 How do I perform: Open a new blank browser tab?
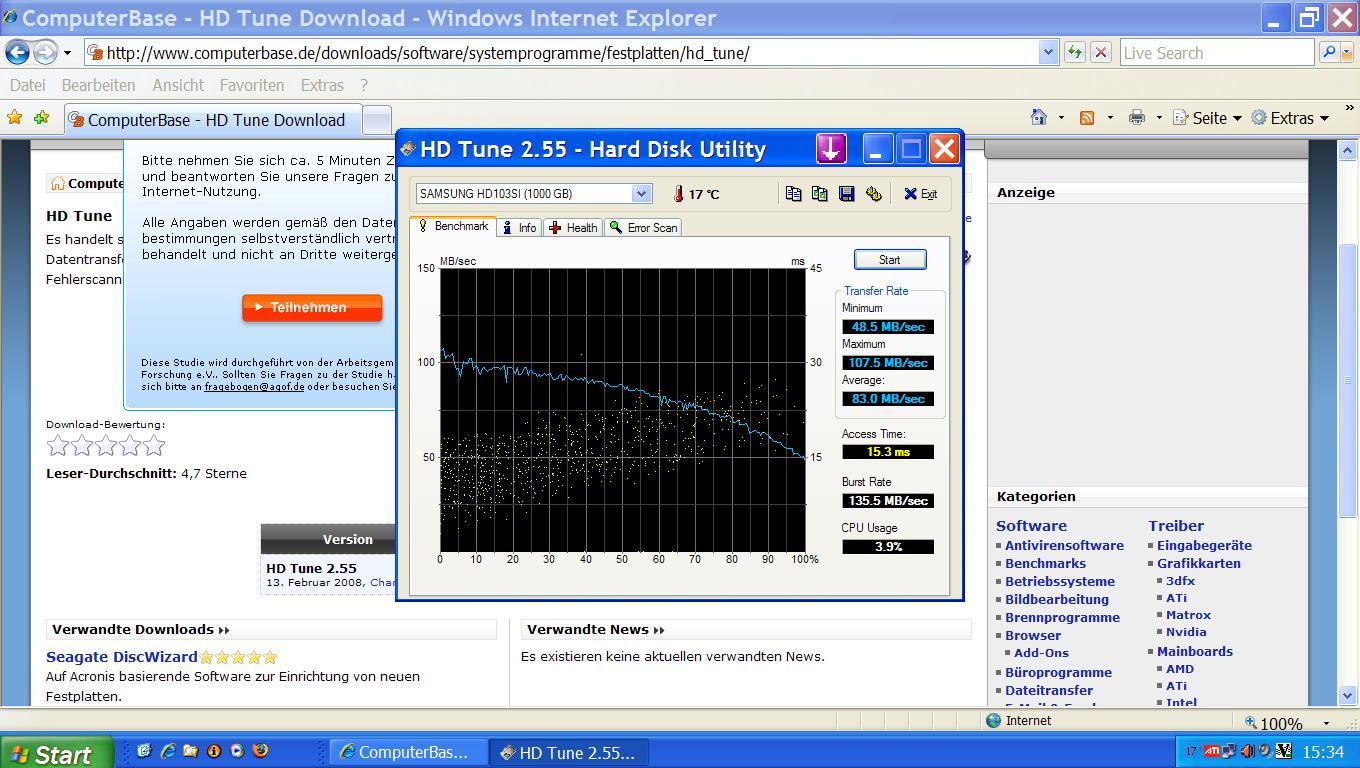coord(376,121)
